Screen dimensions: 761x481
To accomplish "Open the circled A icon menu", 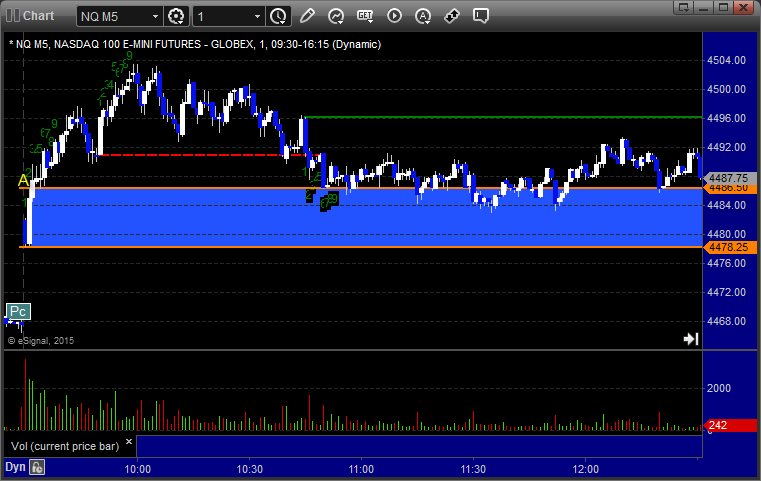I will (423, 16).
